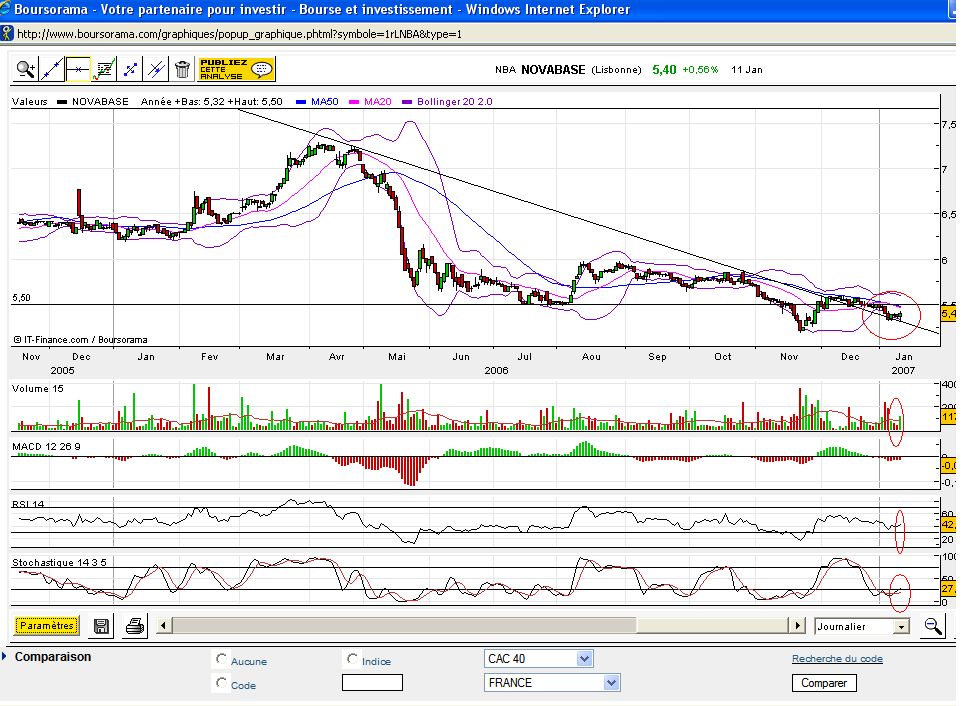Click the floppy disk save icon

(102, 626)
